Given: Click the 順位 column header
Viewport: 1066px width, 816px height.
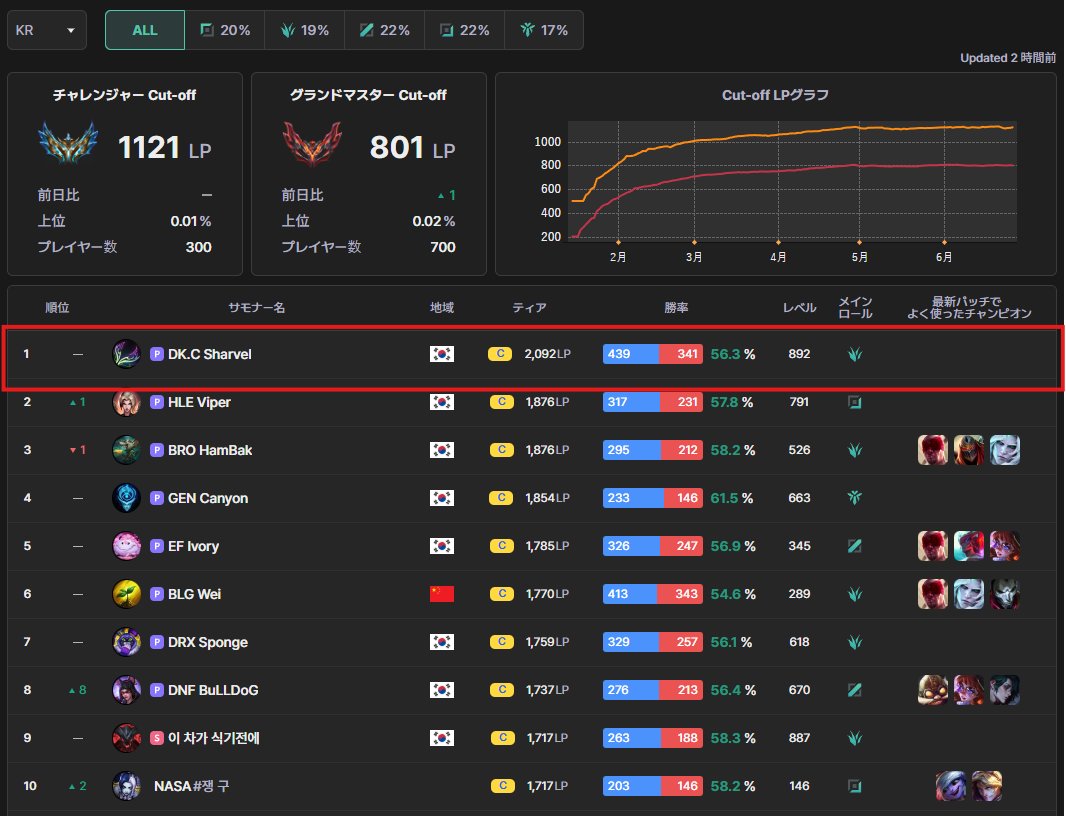Looking at the screenshot, I should coord(57,307).
